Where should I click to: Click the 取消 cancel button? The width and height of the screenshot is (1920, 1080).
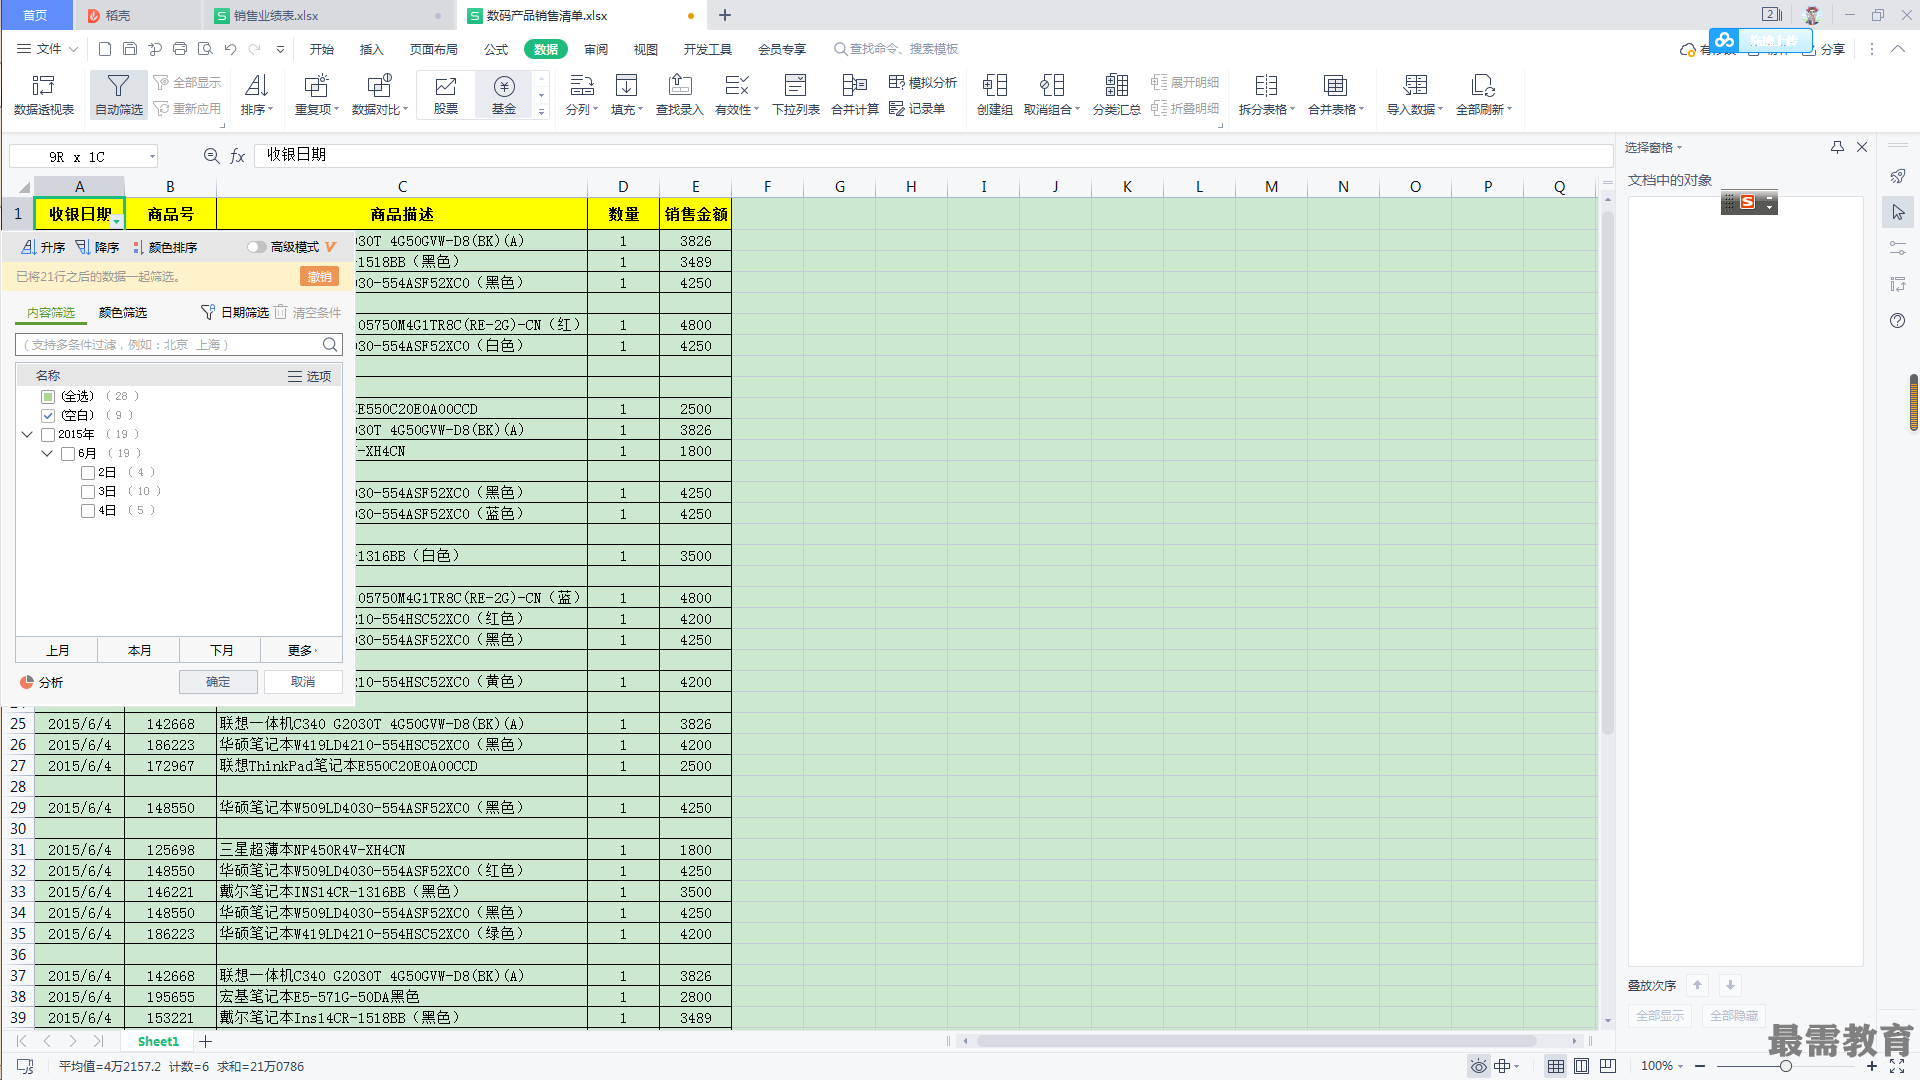pyautogui.click(x=303, y=682)
